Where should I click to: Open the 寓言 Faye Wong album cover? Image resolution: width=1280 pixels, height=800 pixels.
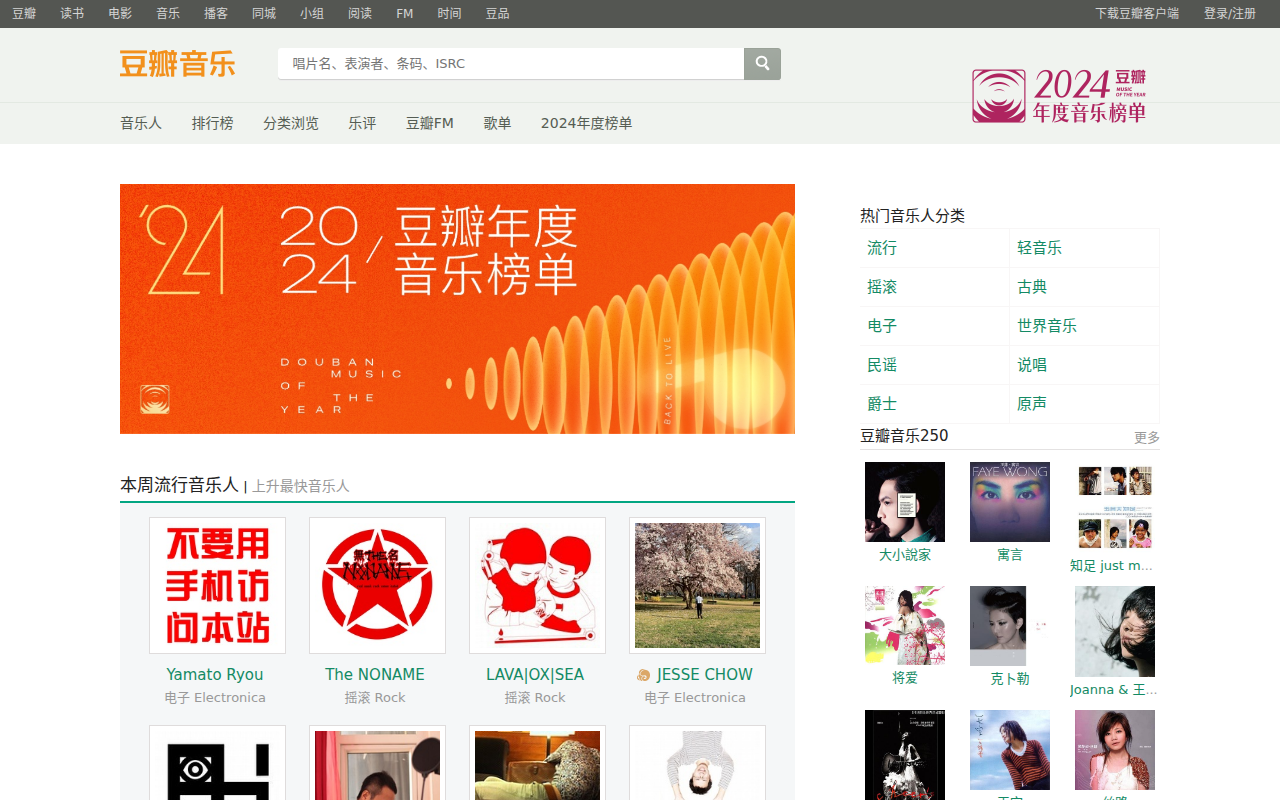[1009, 502]
